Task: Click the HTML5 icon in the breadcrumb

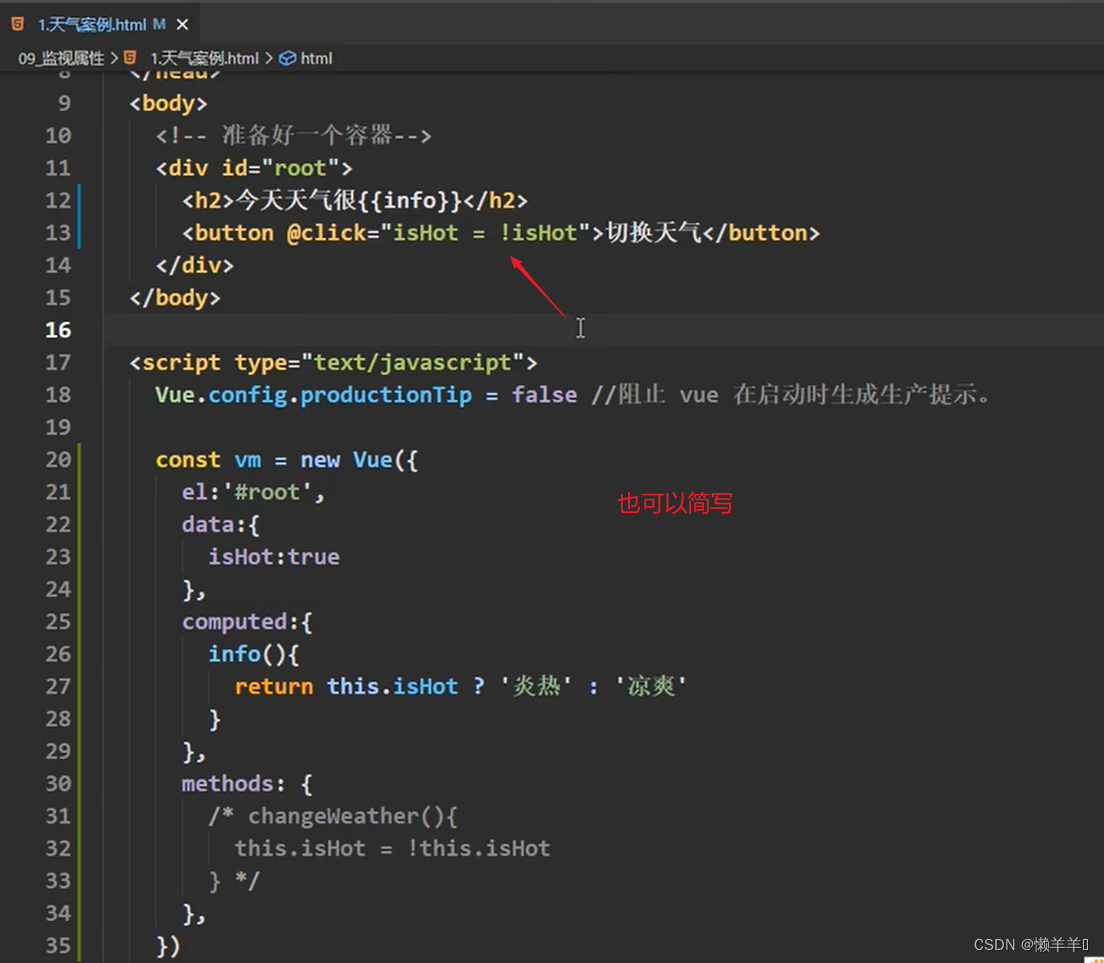Action: 130,58
